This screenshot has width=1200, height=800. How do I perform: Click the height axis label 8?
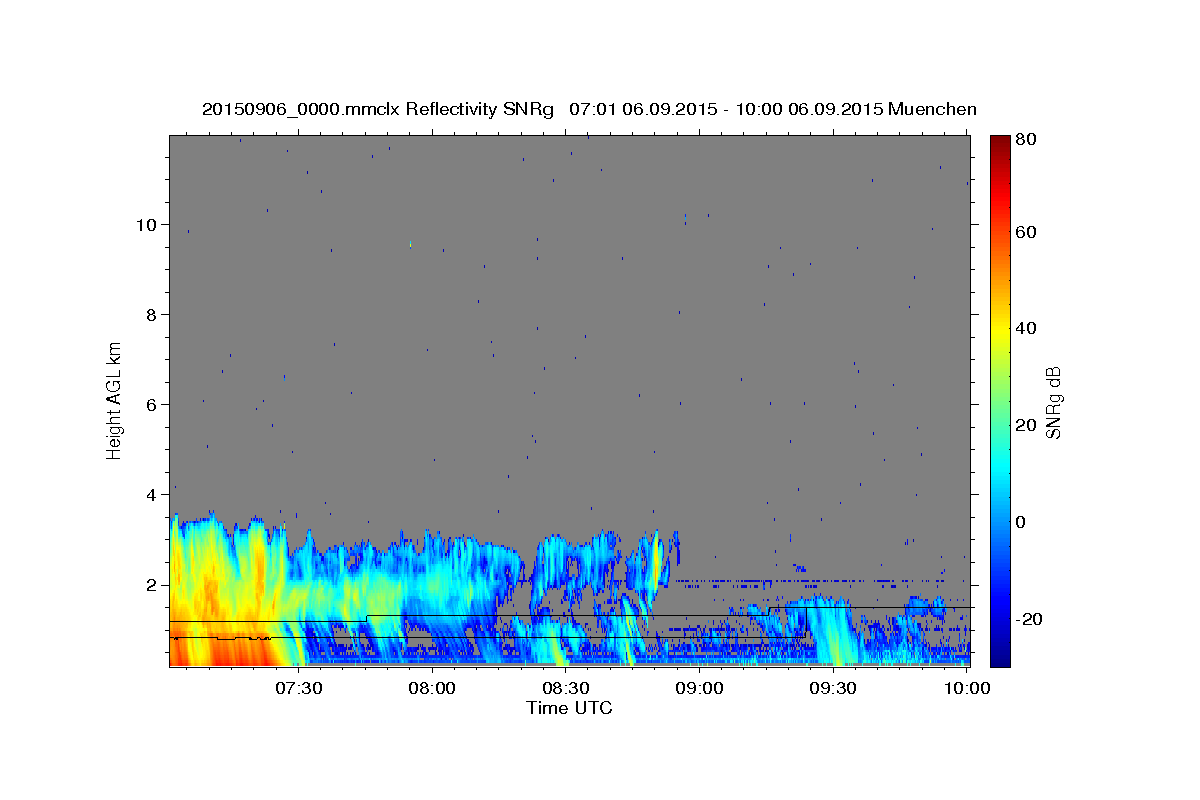pos(153,315)
